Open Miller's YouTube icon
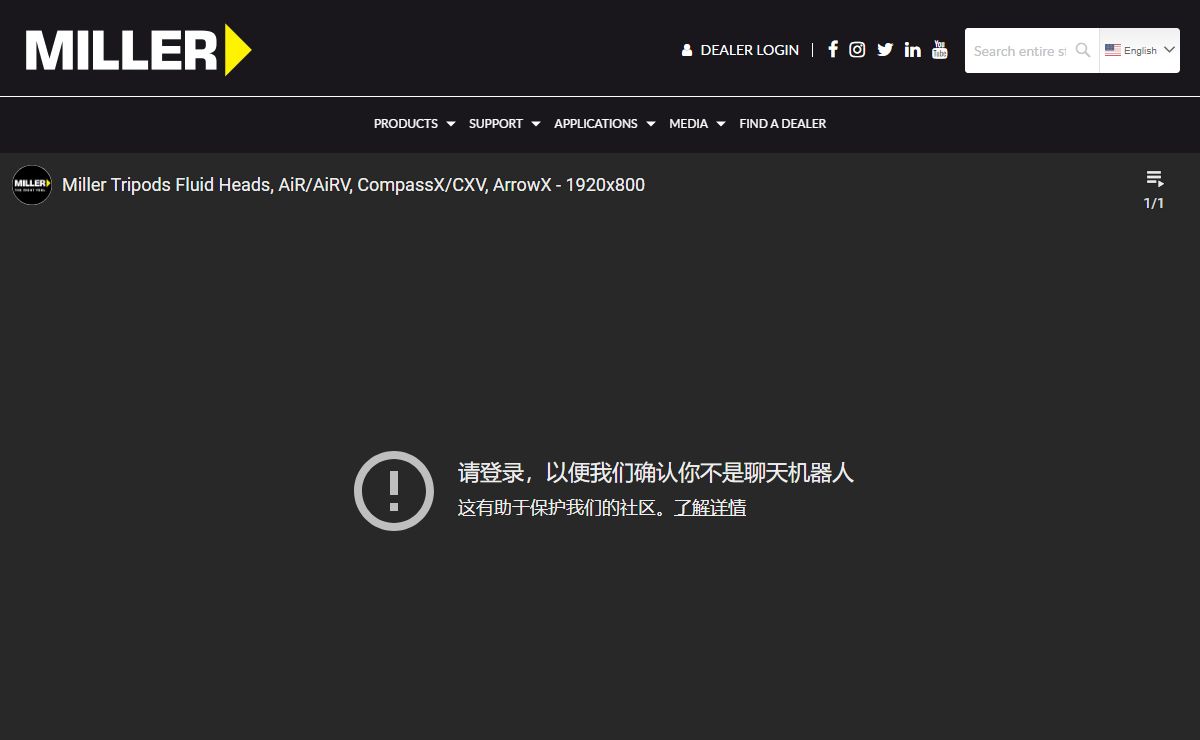This screenshot has width=1200, height=740. 939,50
